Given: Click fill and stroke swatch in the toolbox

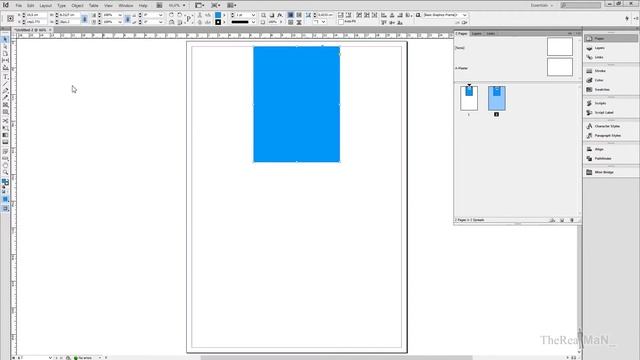Looking at the screenshot, I should [5, 182].
